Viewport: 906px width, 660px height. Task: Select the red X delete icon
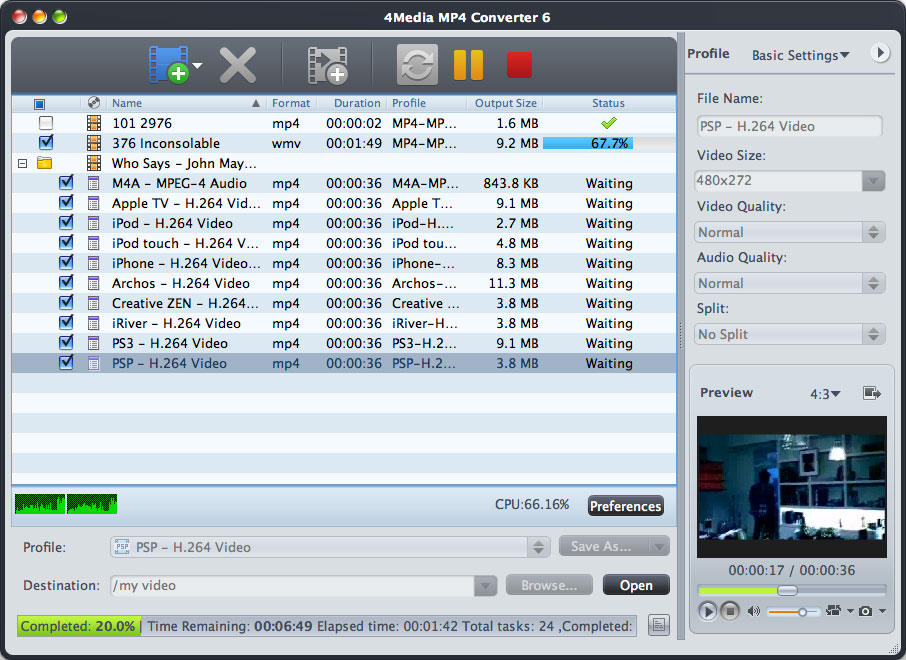point(237,64)
